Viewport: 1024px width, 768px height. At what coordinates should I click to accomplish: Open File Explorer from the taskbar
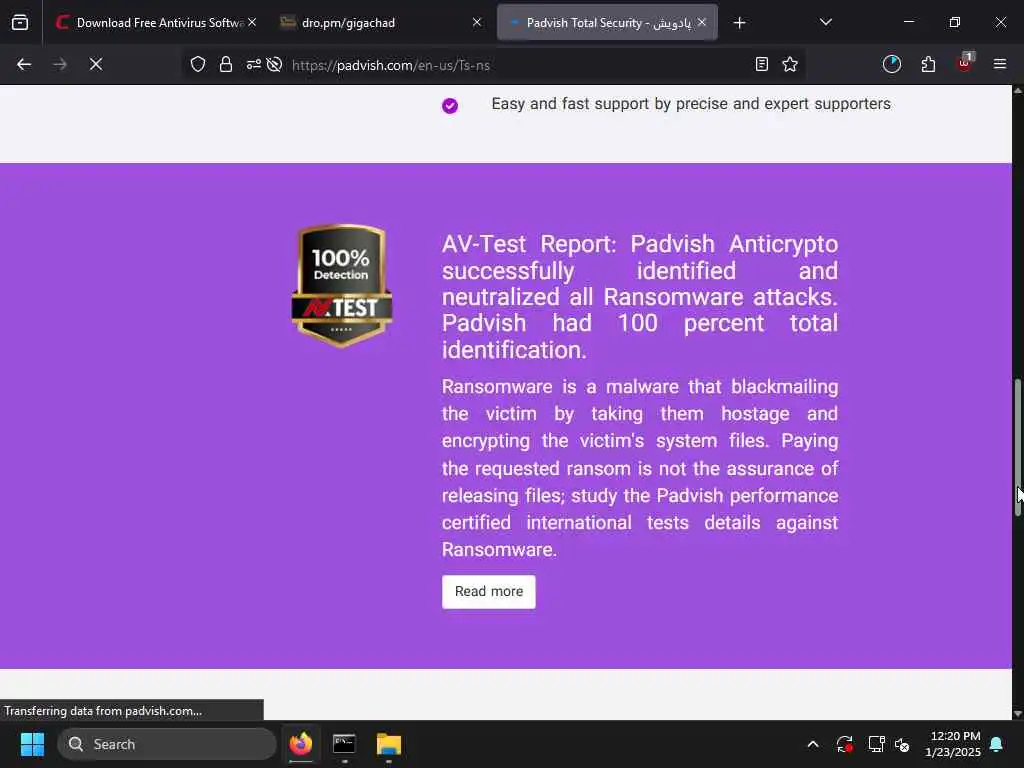[x=389, y=744]
